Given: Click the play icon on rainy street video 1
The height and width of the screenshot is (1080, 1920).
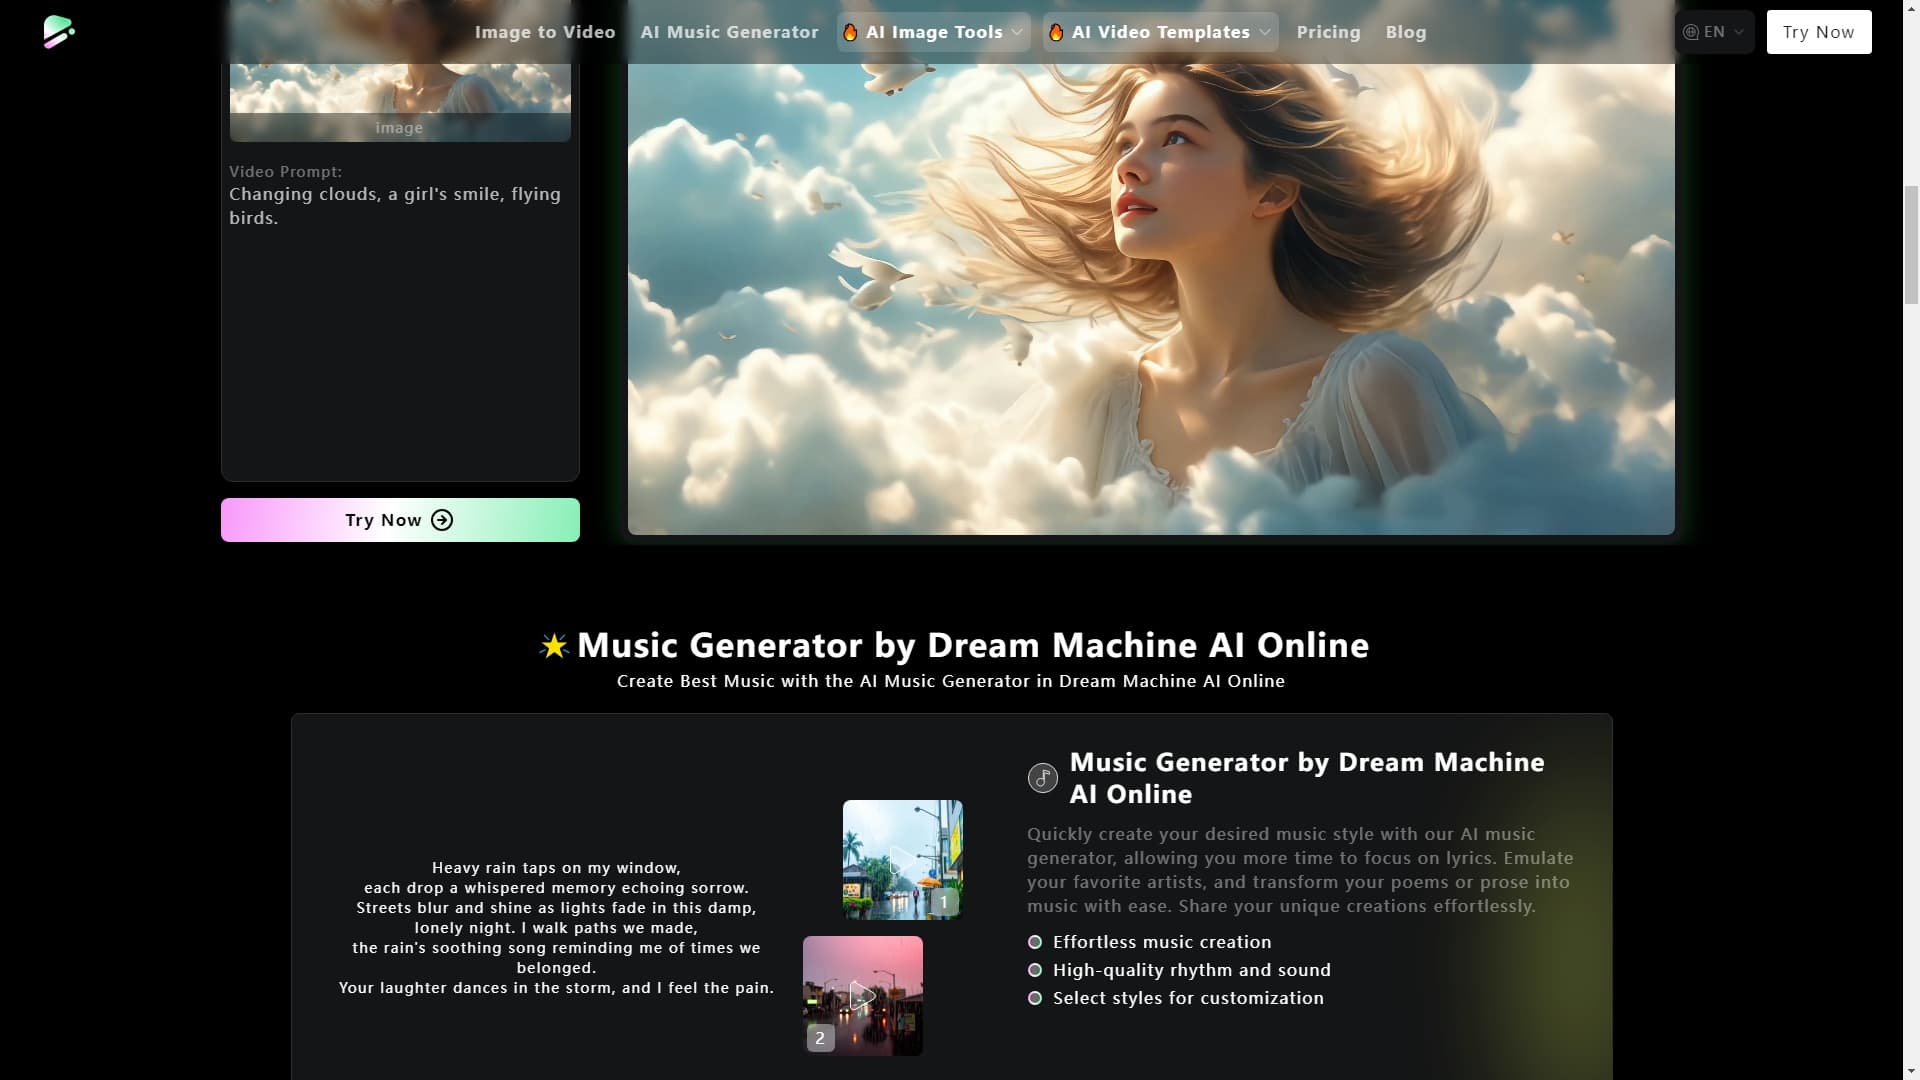Looking at the screenshot, I should tap(901, 858).
